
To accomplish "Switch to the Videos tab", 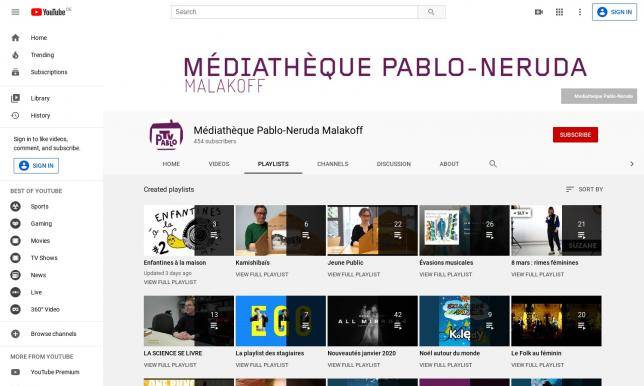I will 219,164.
